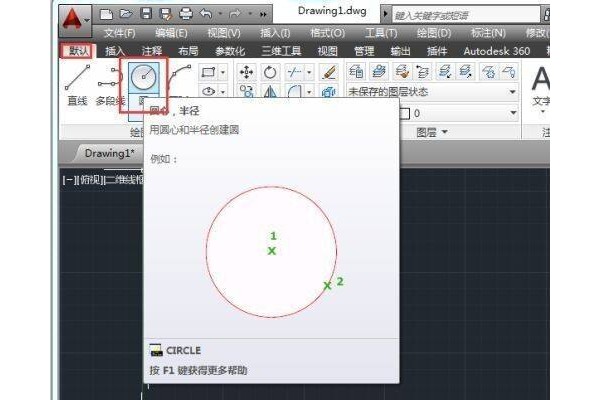The height and width of the screenshot is (400, 600).
Task: Click the Layer Freeze icon
Action: click(489, 72)
